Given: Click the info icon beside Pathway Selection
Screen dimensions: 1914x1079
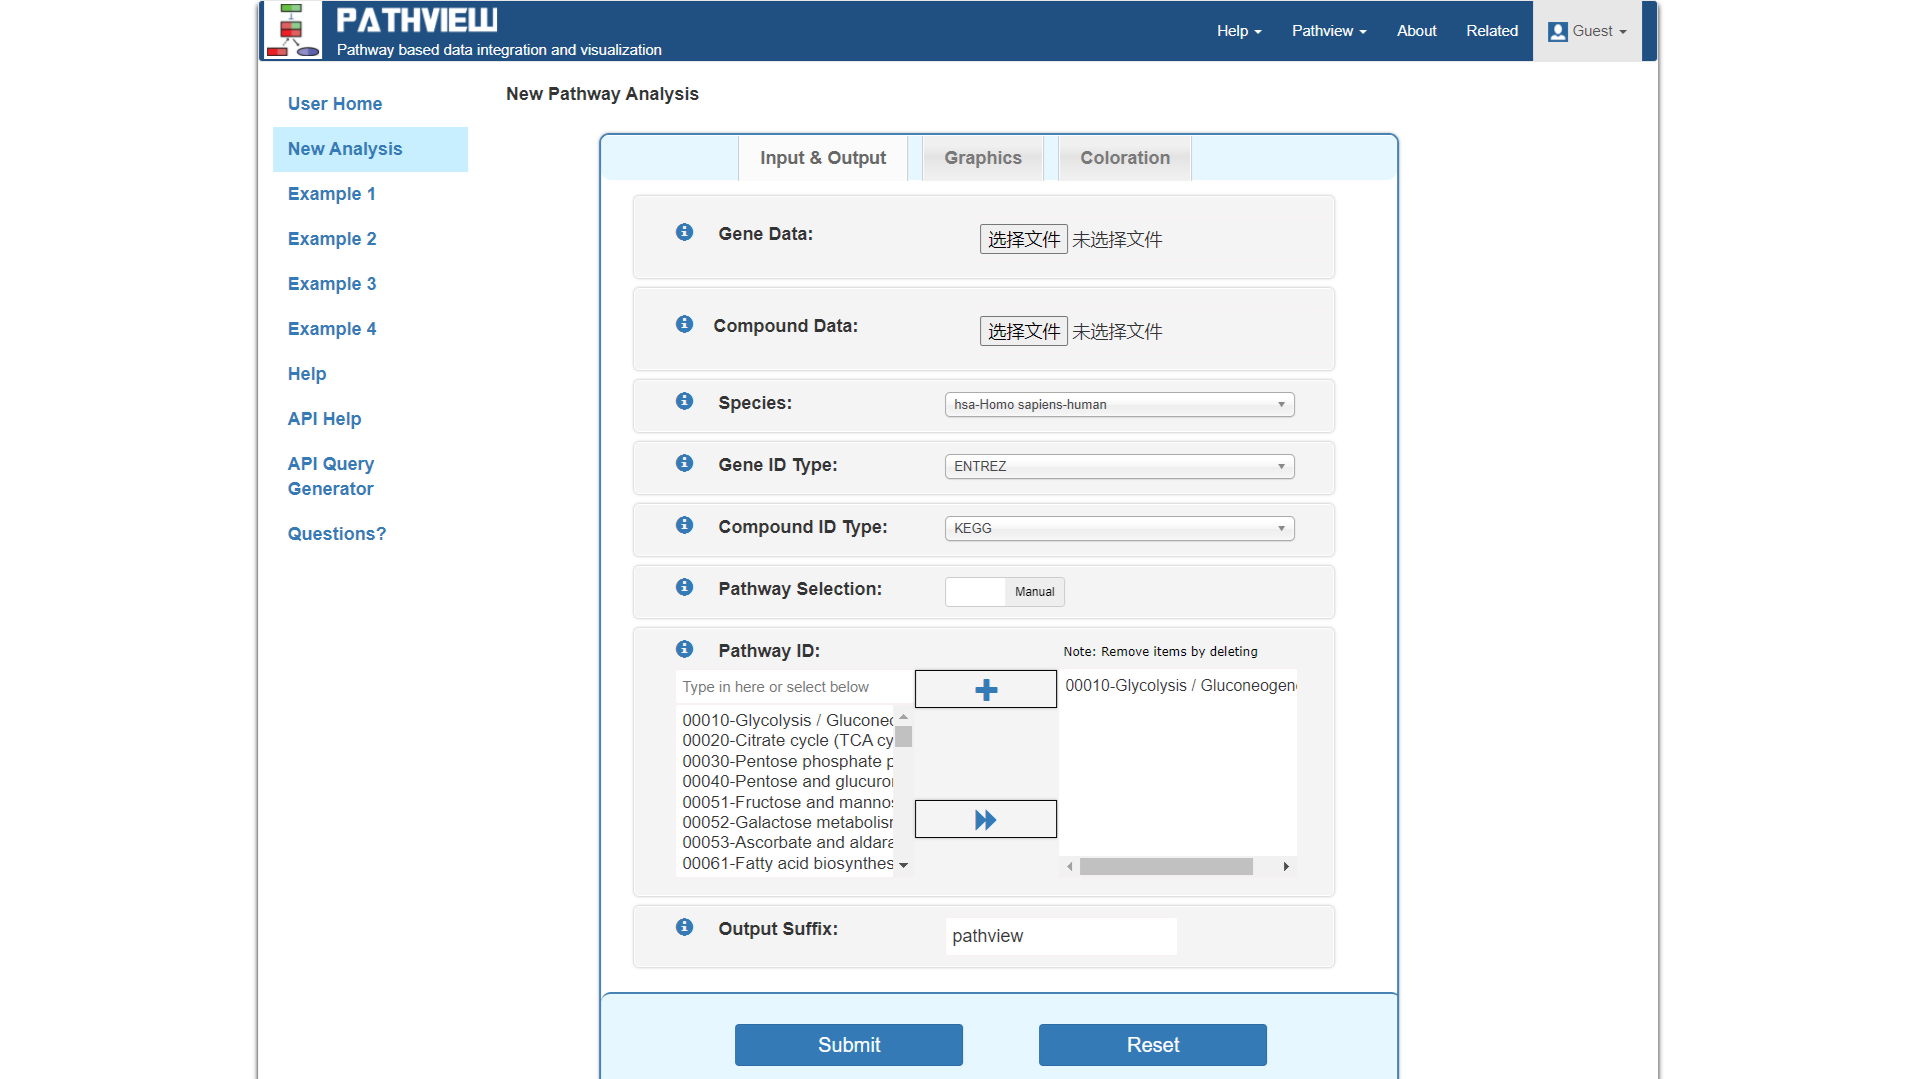Looking at the screenshot, I should (684, 587).
